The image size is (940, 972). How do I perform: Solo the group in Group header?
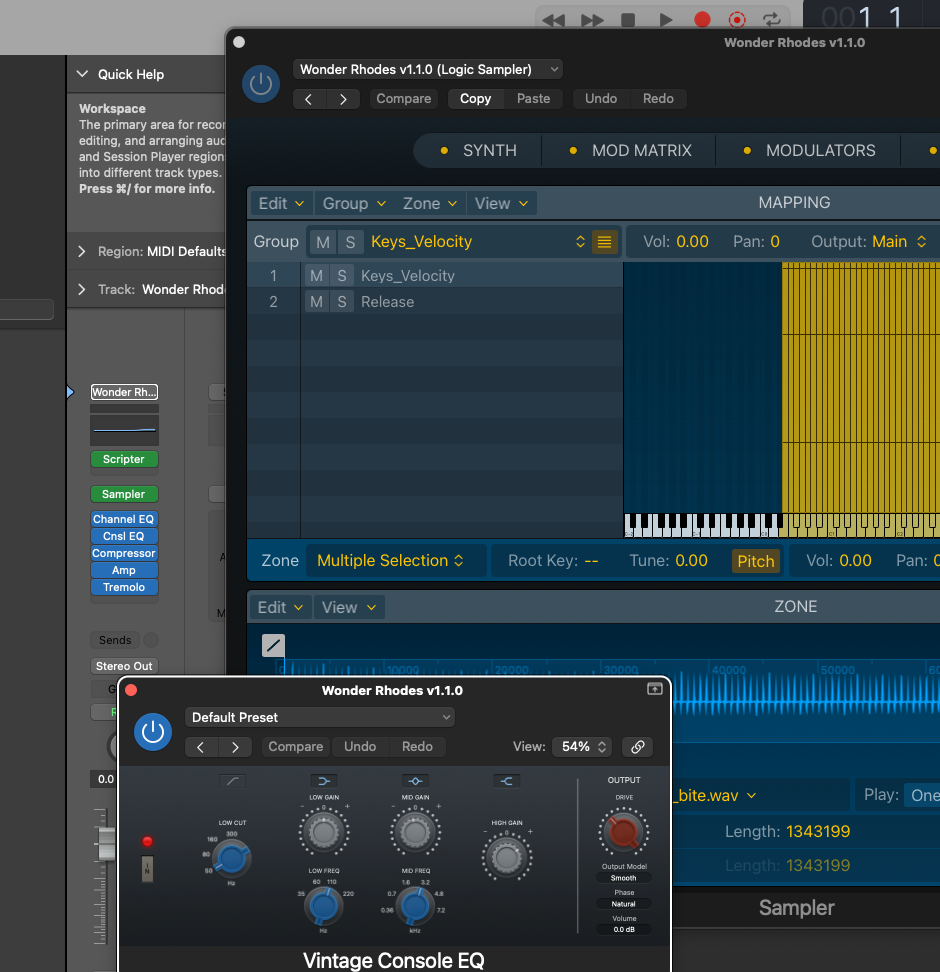pos(350,242)
